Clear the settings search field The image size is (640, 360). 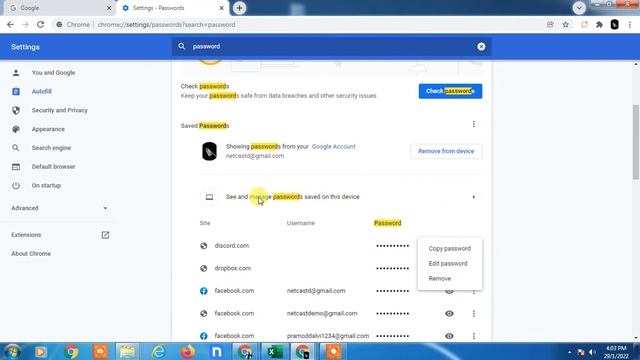(x=481, y=47)
